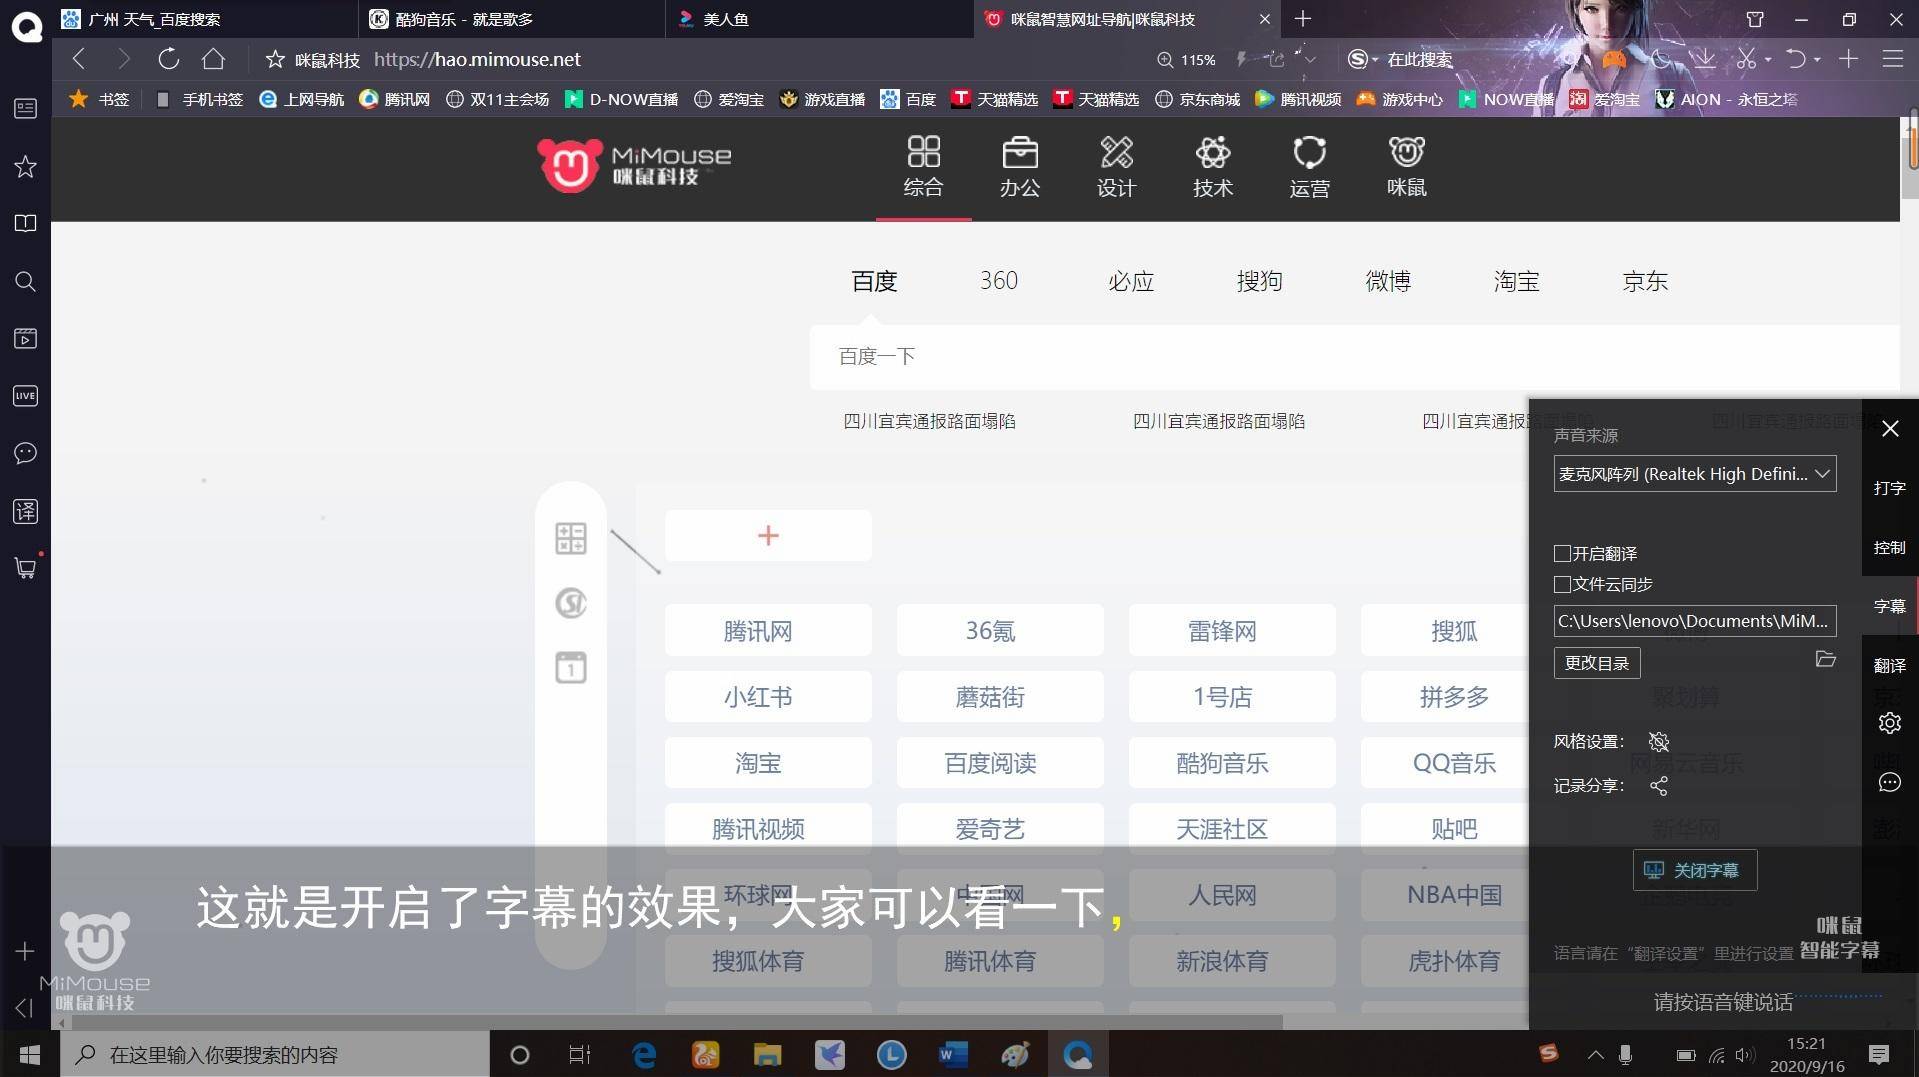
Task: Expand address bar dropdown chevron
Action: coord(1309,60)
